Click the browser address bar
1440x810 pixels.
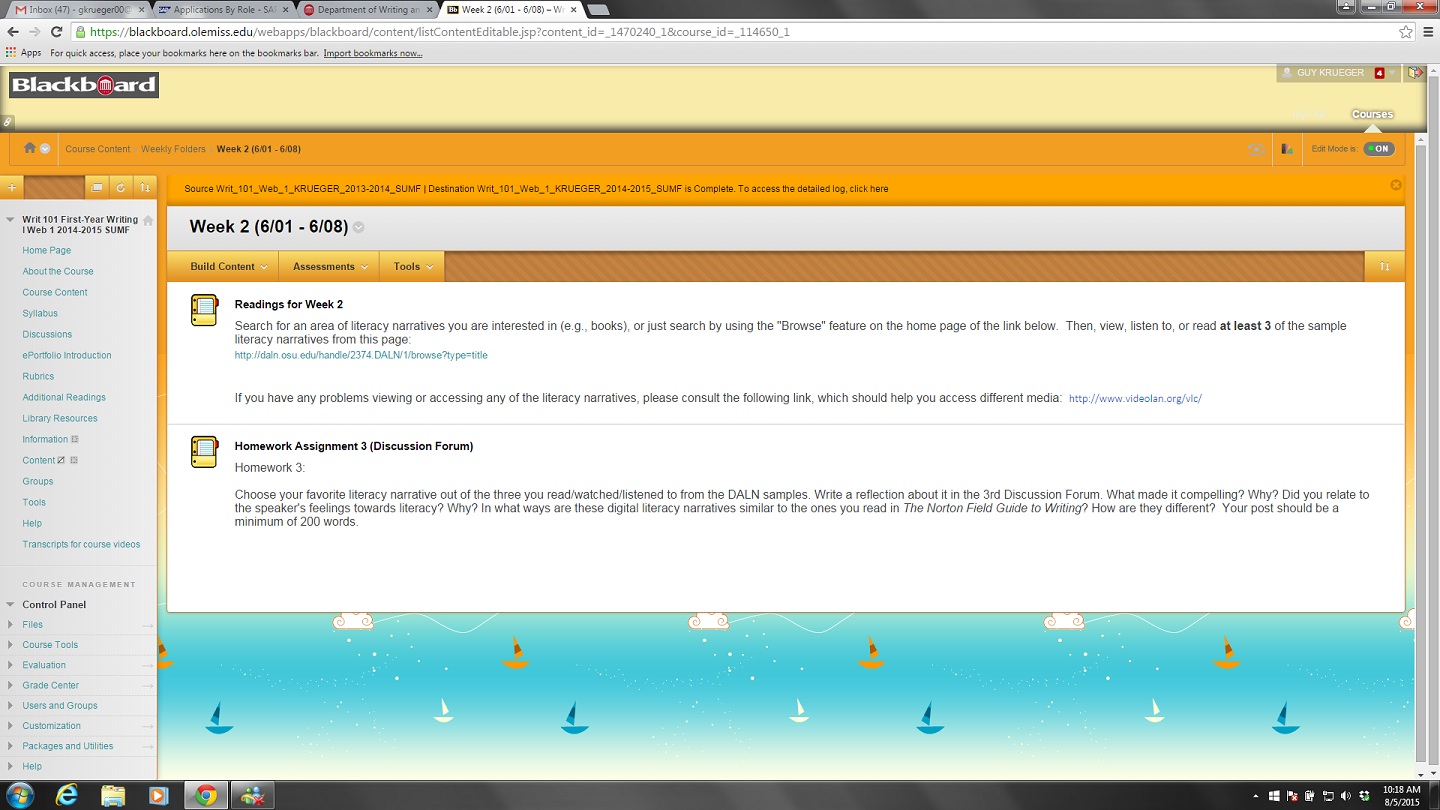pyautogui.click(x=700, y=32)
